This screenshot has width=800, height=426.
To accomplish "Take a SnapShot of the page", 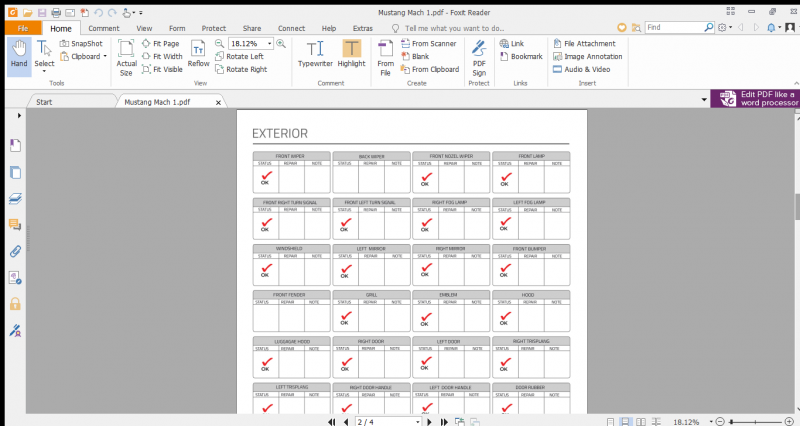I will tap(81, 43).
